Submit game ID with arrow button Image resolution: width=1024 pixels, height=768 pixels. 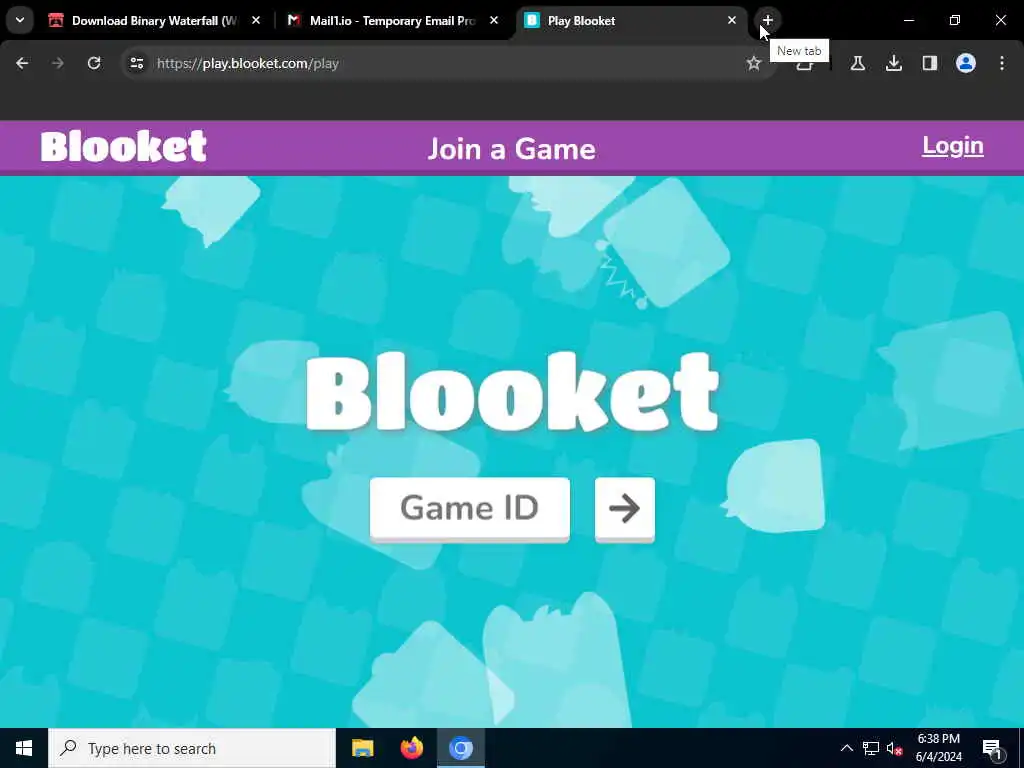(x=624, y=508)
